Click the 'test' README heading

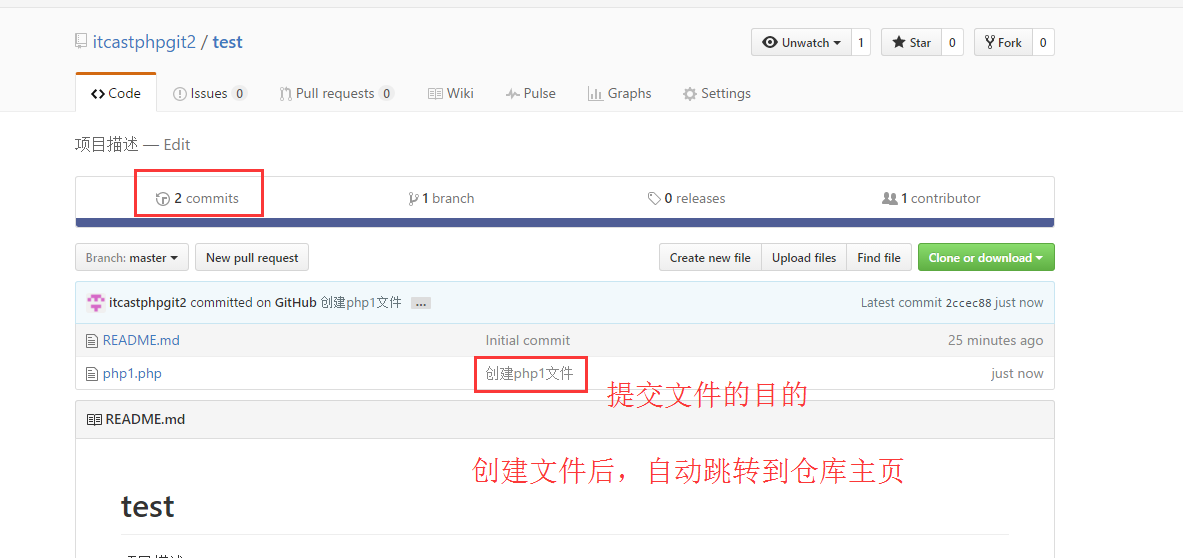click(148, 506)
